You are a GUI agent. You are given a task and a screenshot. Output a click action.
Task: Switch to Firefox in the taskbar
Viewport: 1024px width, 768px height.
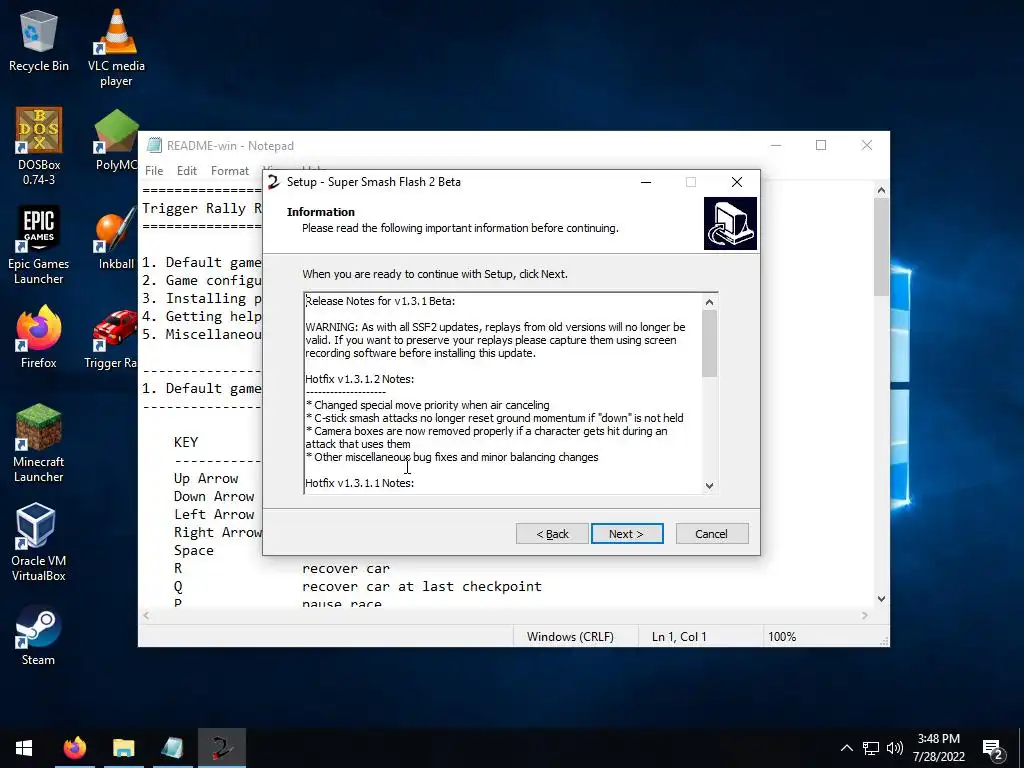pyautogui.click(x=74, y=748)
